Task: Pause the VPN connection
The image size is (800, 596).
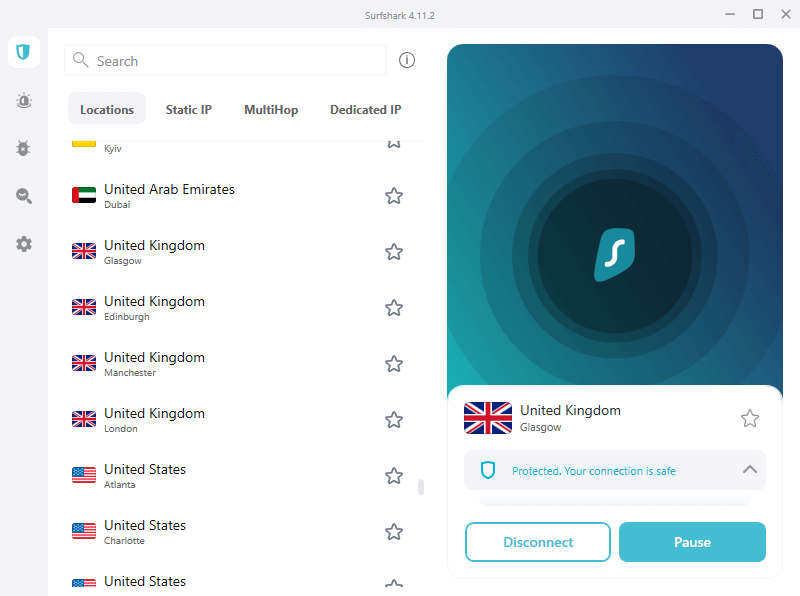Action: [x=692, y=542]
